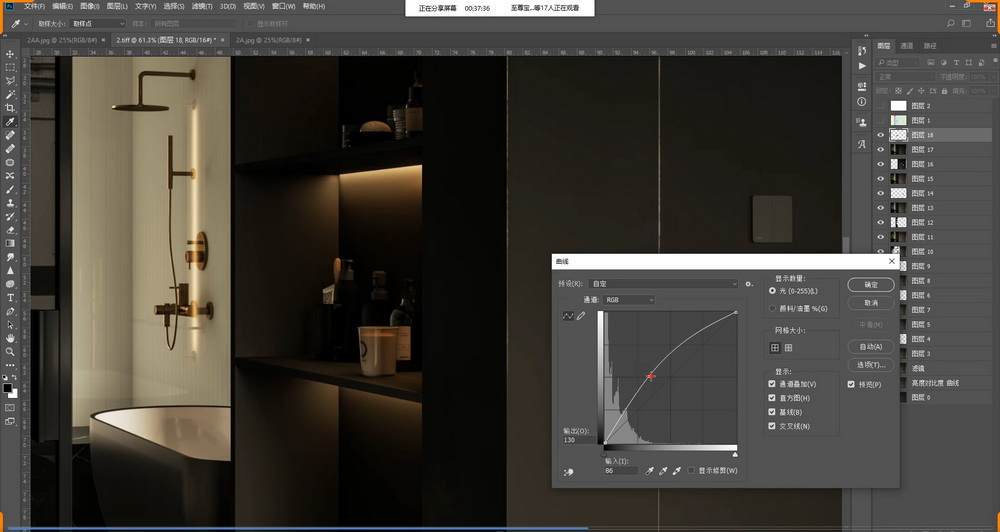Select Light (0-255) radio option

coord(772,291)
